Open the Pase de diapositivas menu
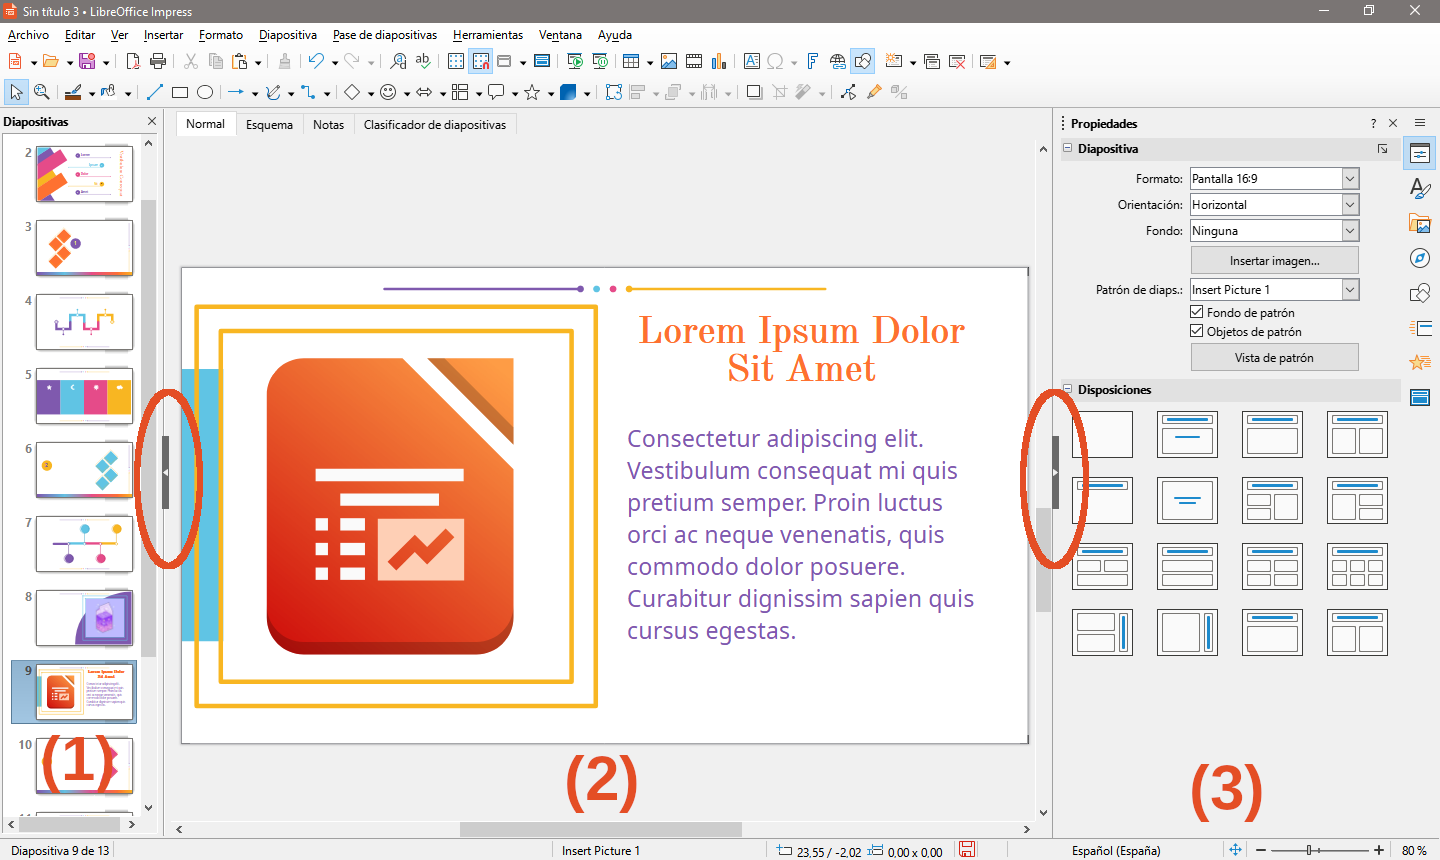Image resolution: width=1440 pixels, height=860 pixels. coord(385,35)
